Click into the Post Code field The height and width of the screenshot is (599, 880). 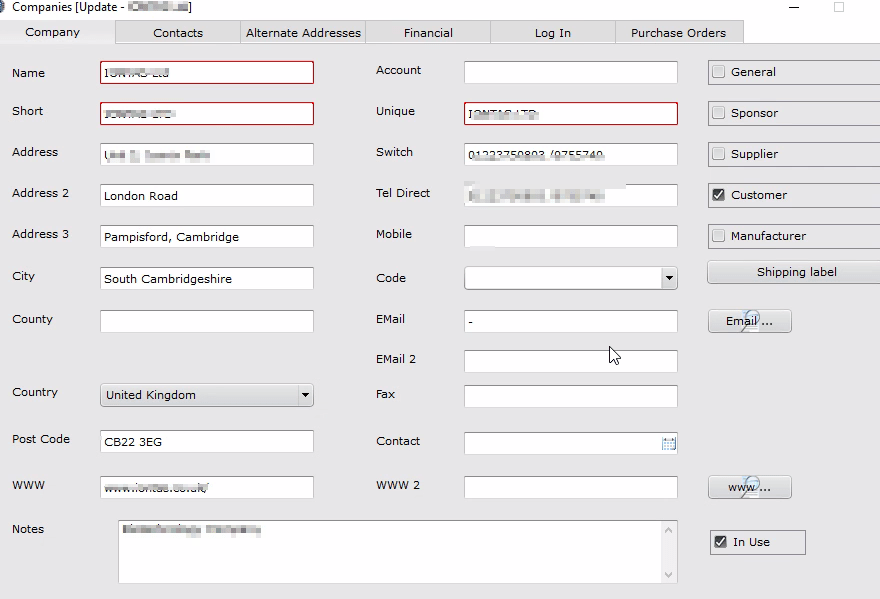[x=207, y=441]
